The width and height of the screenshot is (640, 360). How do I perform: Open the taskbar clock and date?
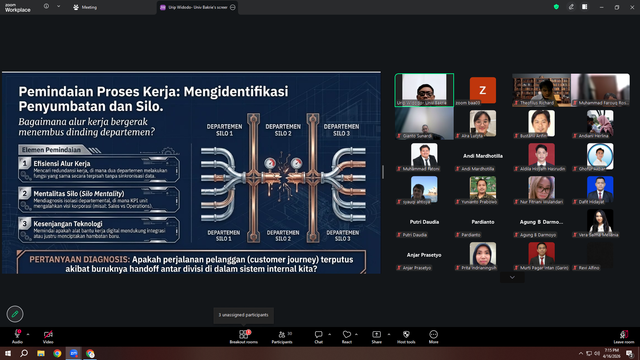pos(612,353)
